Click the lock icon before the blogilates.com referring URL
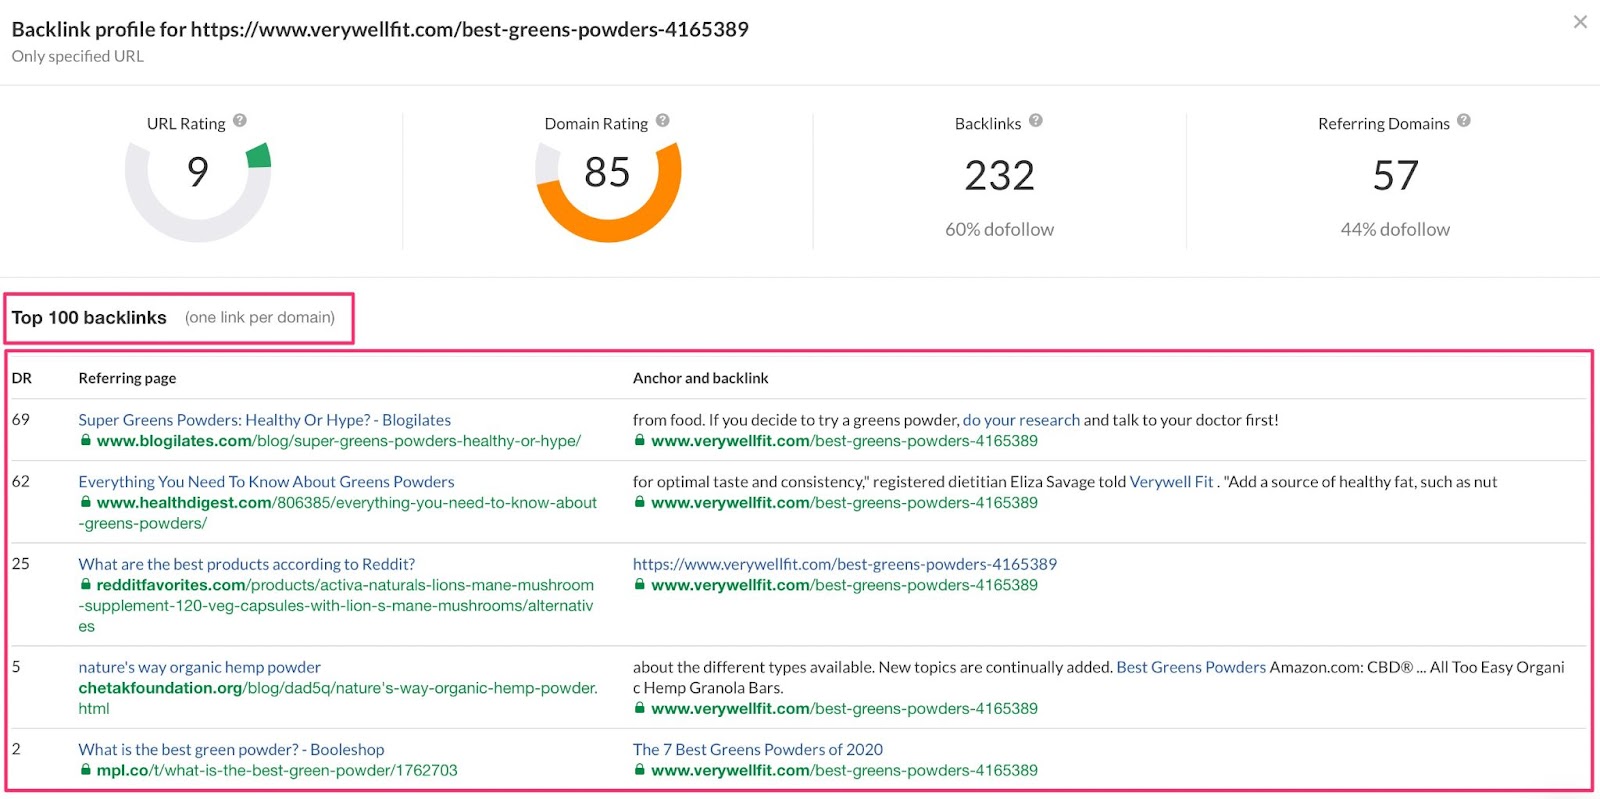1600x799 pixels. click(86, 440)
